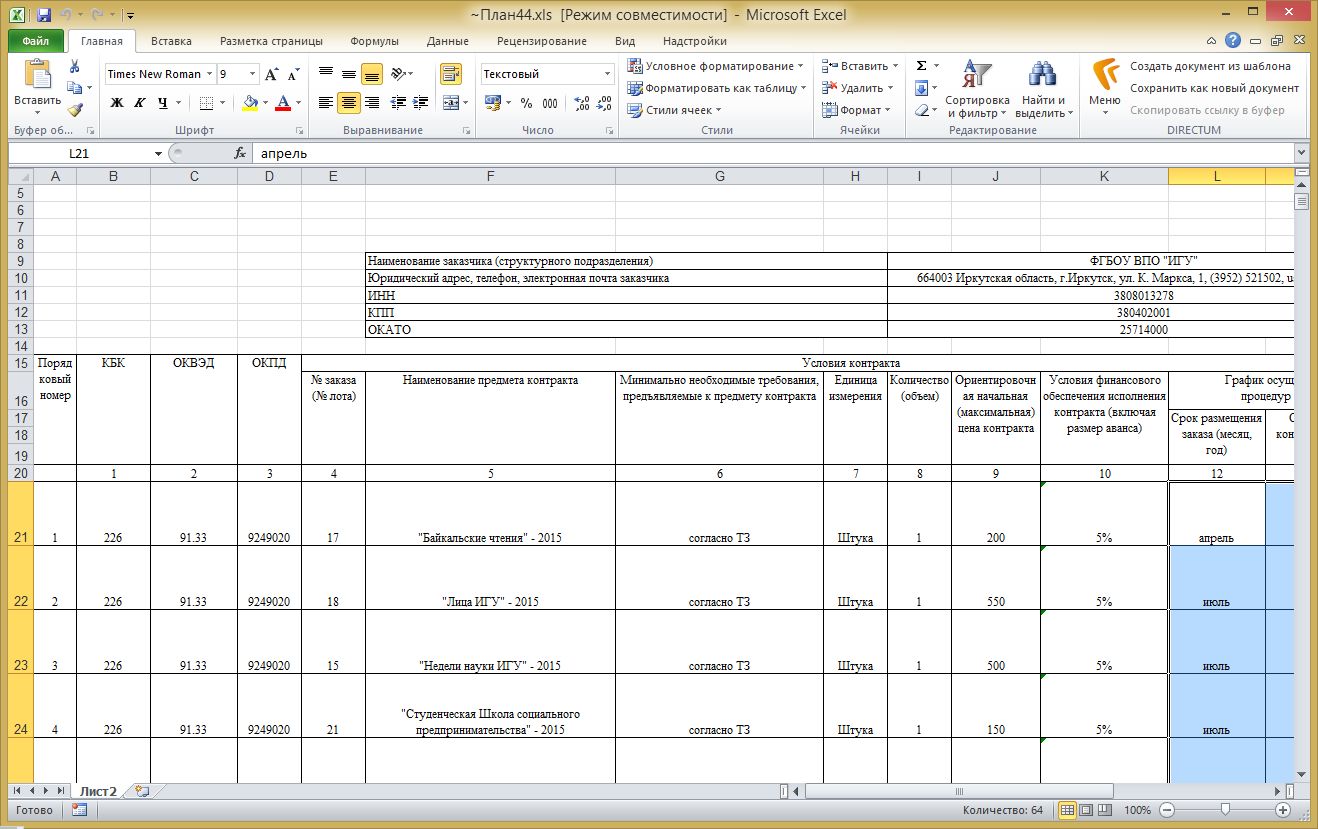The width and height of the screenshot is (1318, 829).
Task: Click Сохранить как новый документ
Action: point(1214,88)
